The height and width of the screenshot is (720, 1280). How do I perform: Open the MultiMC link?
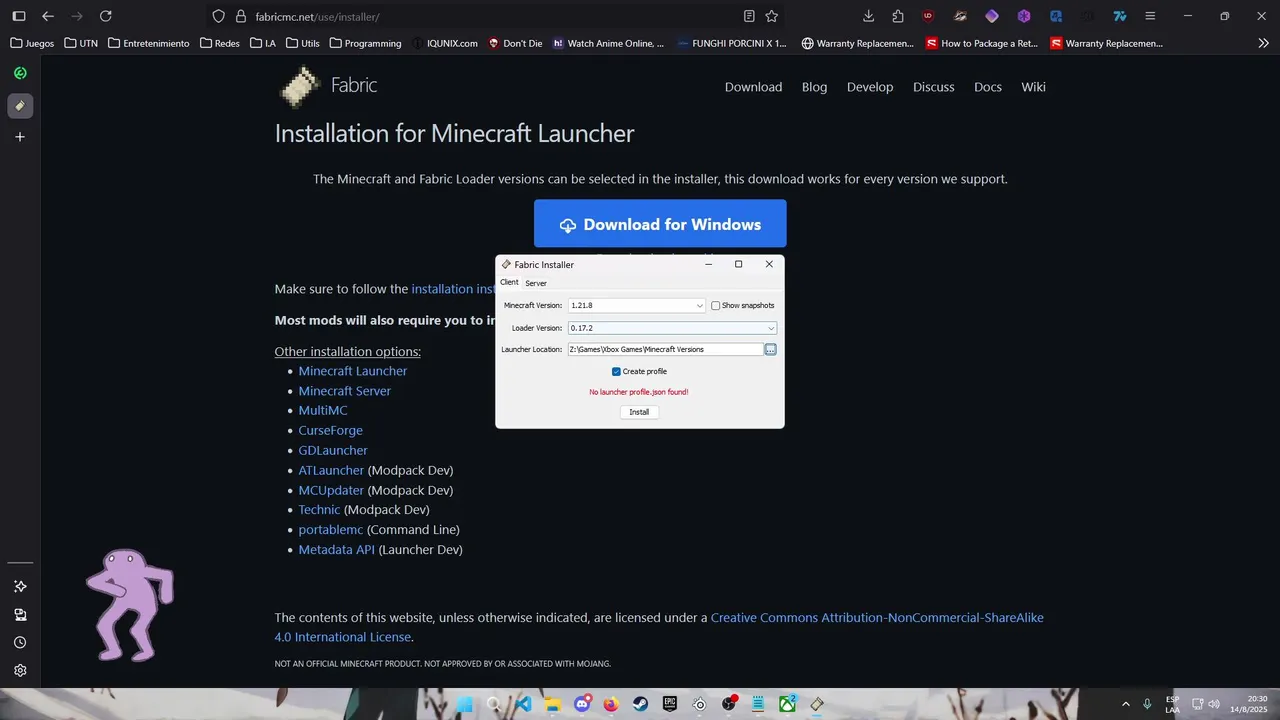(323, 411)
